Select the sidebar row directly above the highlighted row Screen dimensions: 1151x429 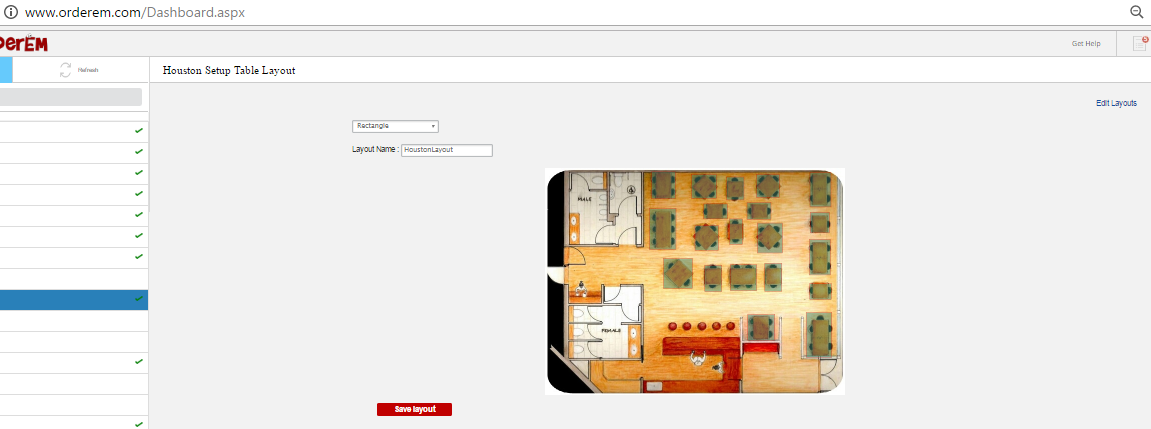point(70,278)
